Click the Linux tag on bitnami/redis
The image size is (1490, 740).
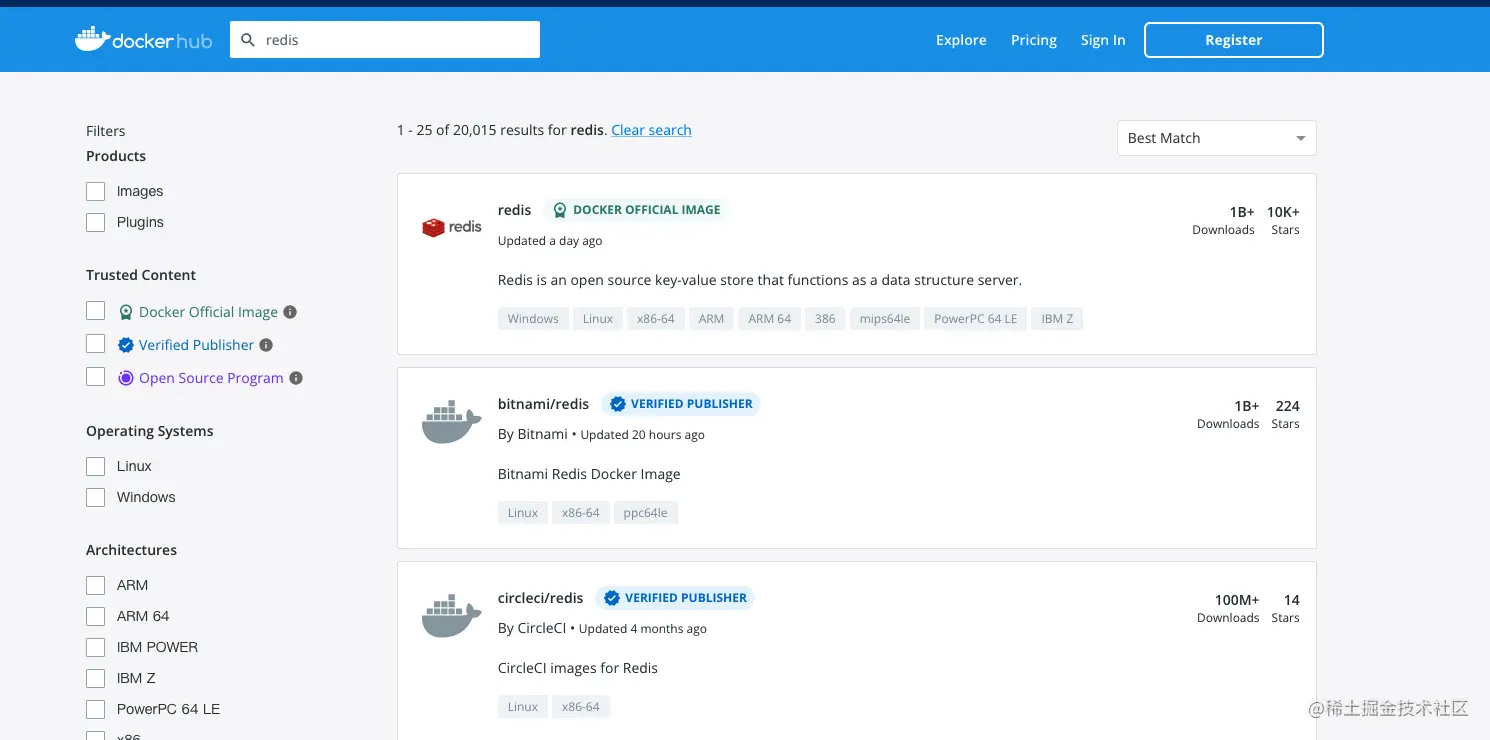523,513
